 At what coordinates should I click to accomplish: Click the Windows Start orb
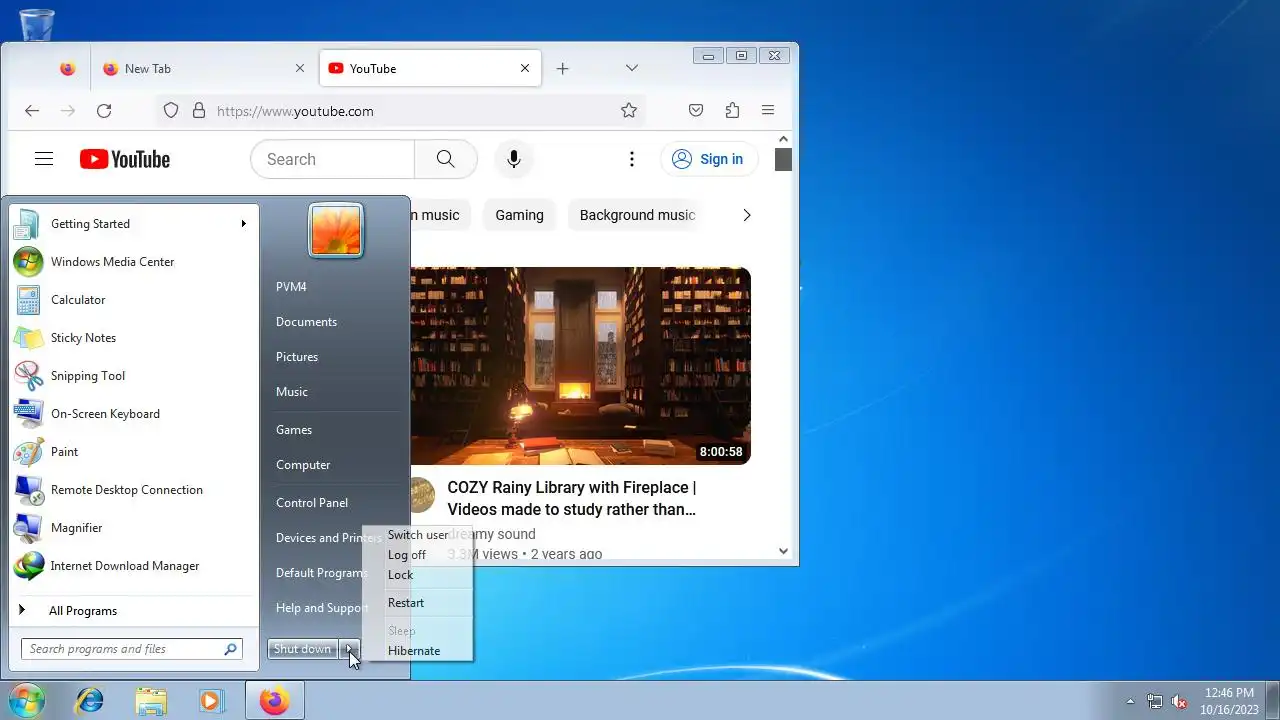(x=26, y=701)
